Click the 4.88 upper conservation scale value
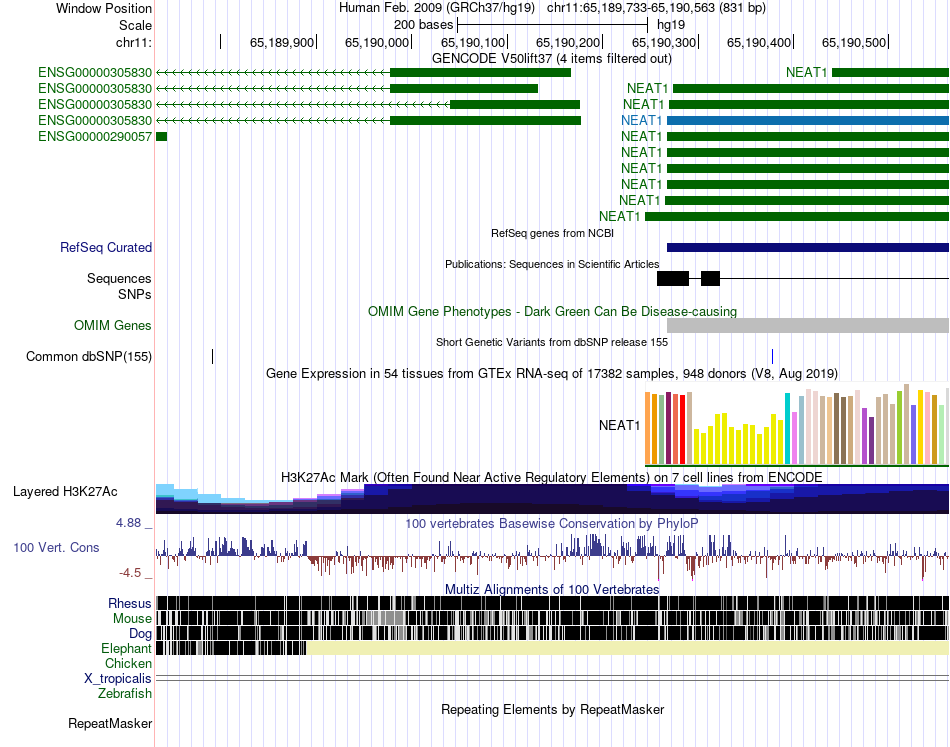 coord(128,522)
